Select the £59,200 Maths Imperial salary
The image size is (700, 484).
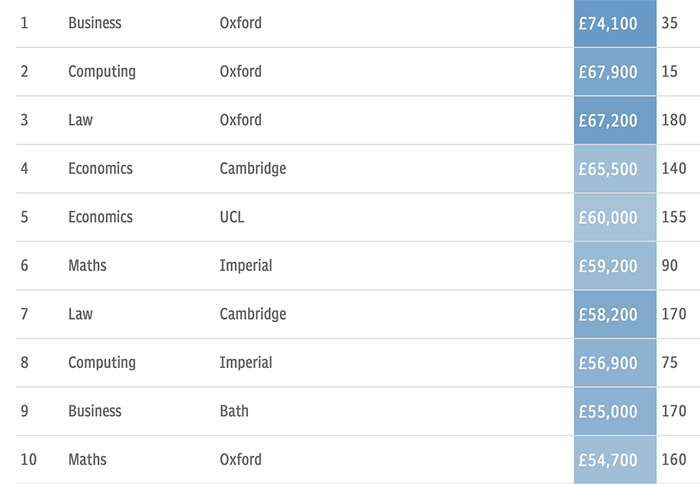(615, 266)
